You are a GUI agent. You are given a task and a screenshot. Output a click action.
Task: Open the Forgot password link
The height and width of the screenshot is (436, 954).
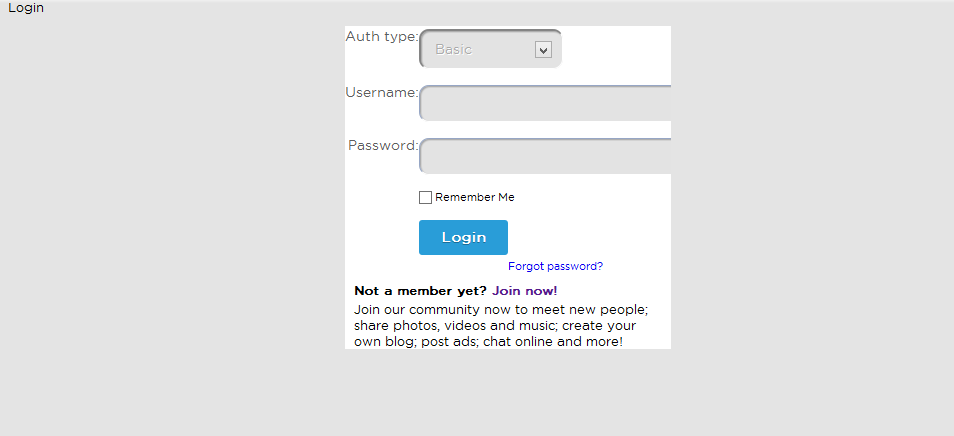(555, 266)
